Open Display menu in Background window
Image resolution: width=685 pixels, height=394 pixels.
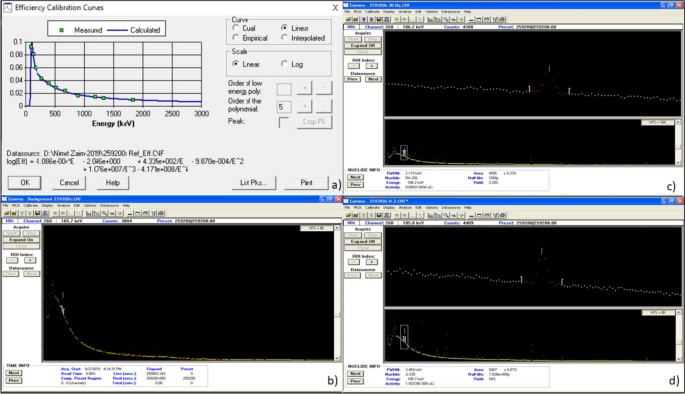click(x=47, y=205)
